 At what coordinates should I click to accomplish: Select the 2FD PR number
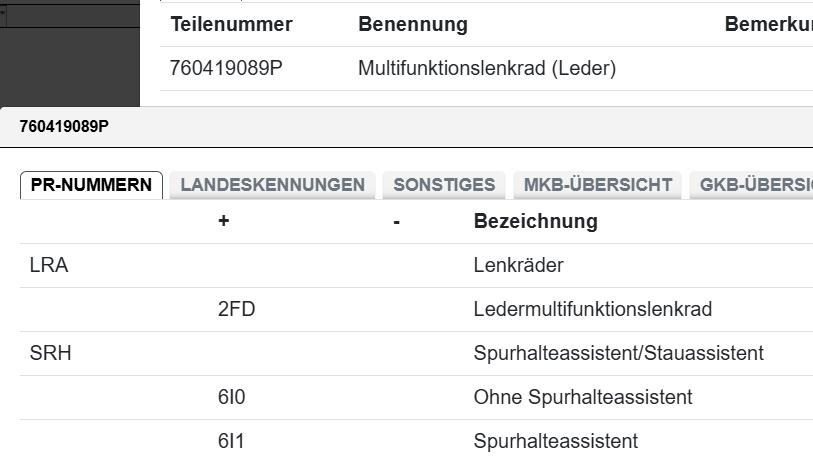236,309
